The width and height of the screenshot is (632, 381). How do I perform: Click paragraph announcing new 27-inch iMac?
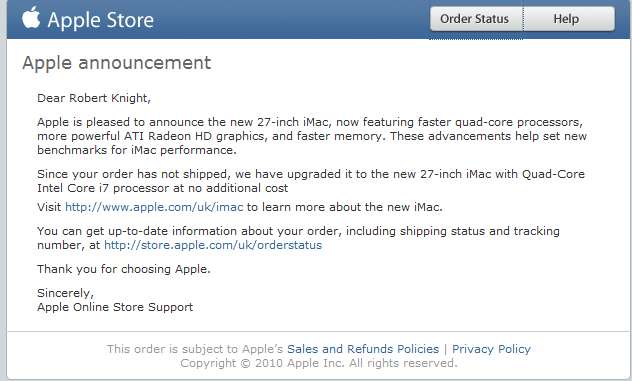[312, 136]
